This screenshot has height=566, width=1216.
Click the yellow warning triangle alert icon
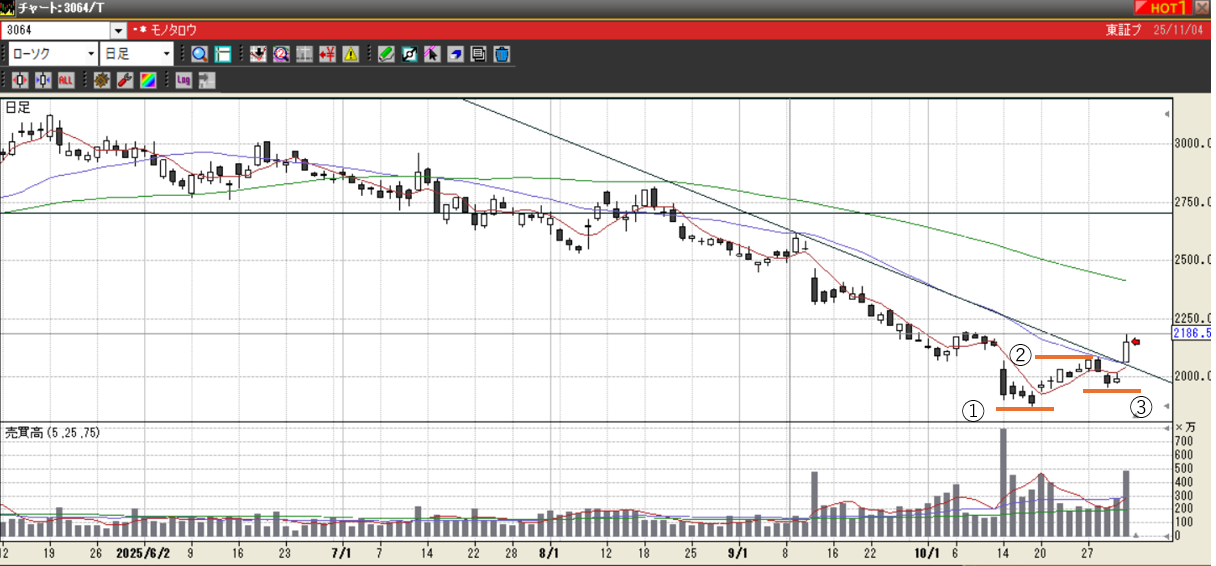350,54
